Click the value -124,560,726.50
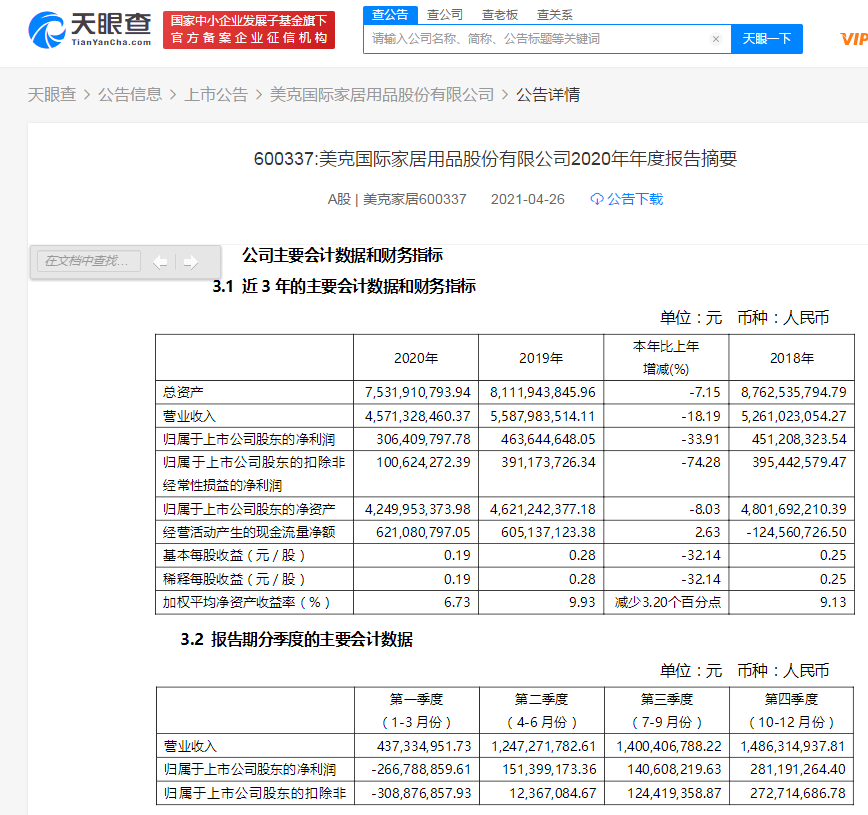Image resolution: width=868 pixels, height=815 pixels. [x=796, y=533]
